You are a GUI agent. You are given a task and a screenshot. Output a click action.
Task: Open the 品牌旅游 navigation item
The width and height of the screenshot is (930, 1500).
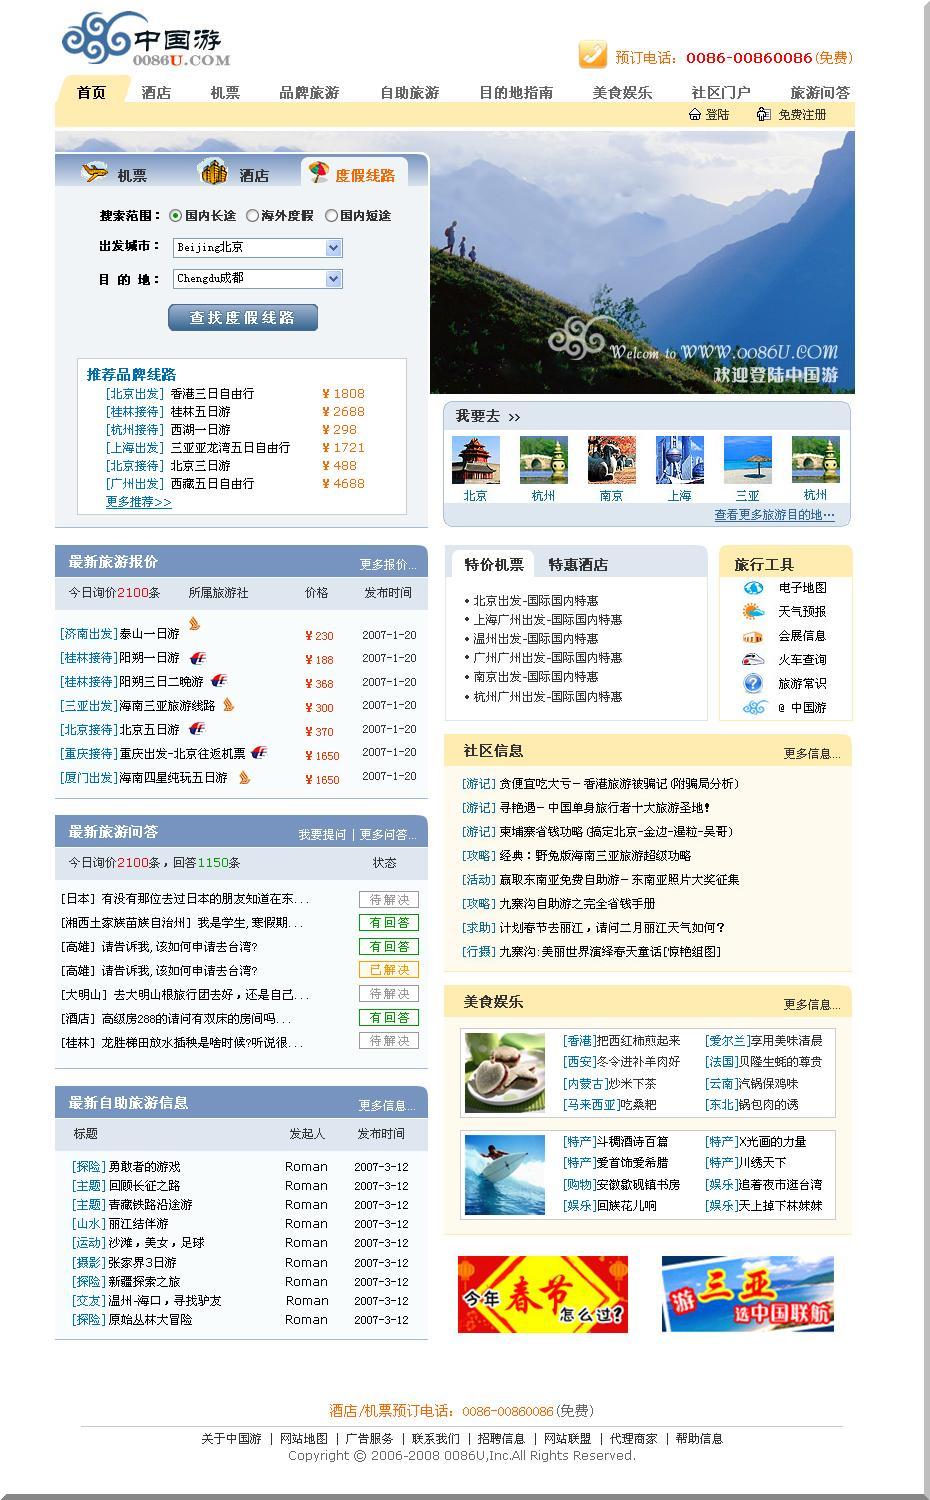point(309,92)
